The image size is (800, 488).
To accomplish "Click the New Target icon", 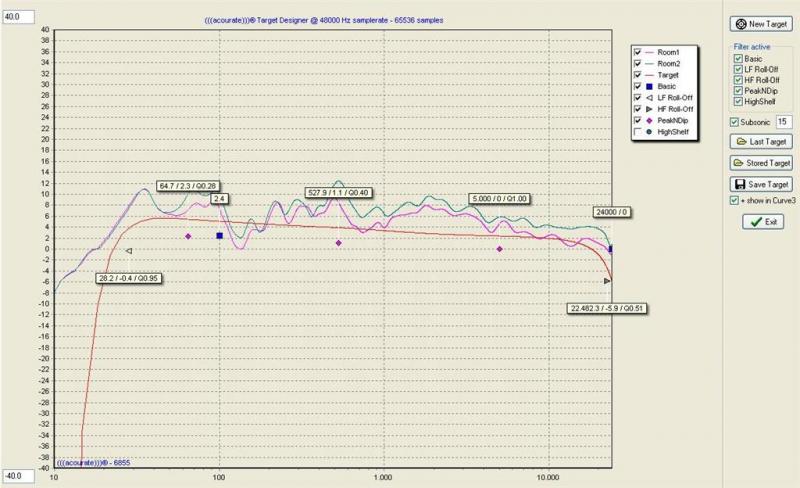I will pyautogui.click(x=741, y=24).
